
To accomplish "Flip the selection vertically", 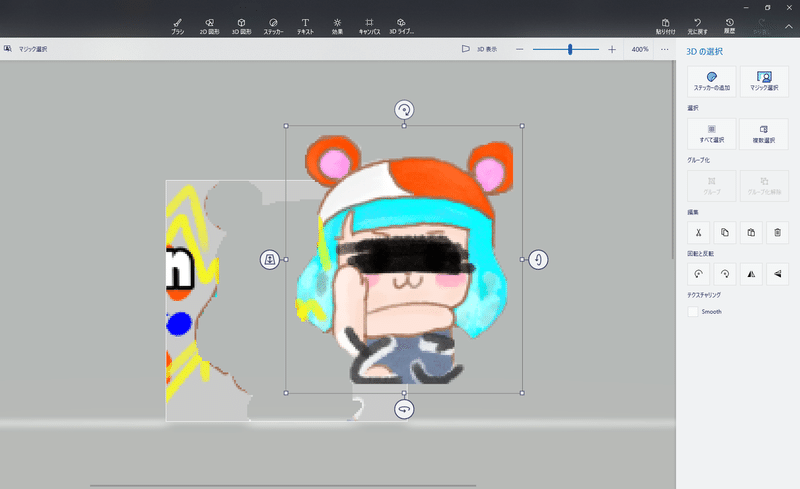I will (x=777, y=274).
